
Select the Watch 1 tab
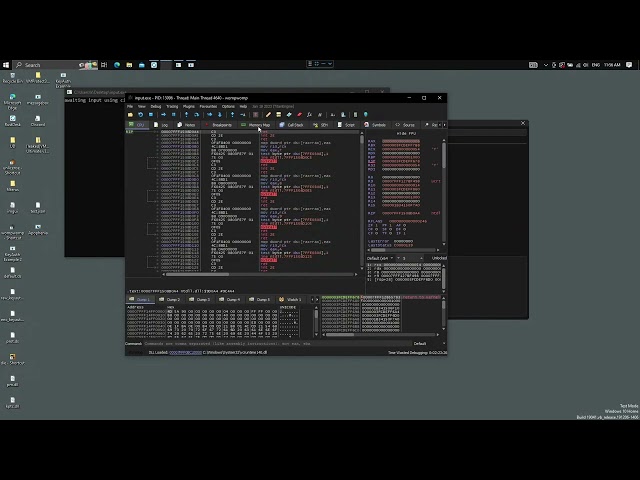coord(290,300)
